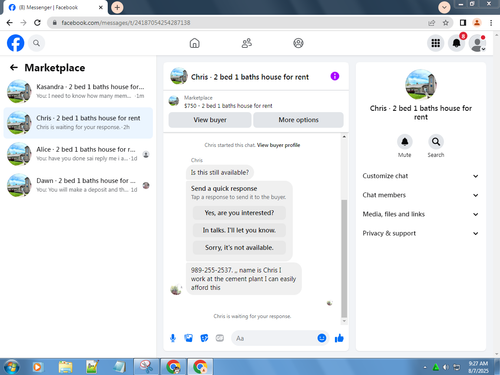Click the address bar URL
The height and width of the screenshot is (375, 500).
coord(126,23)
